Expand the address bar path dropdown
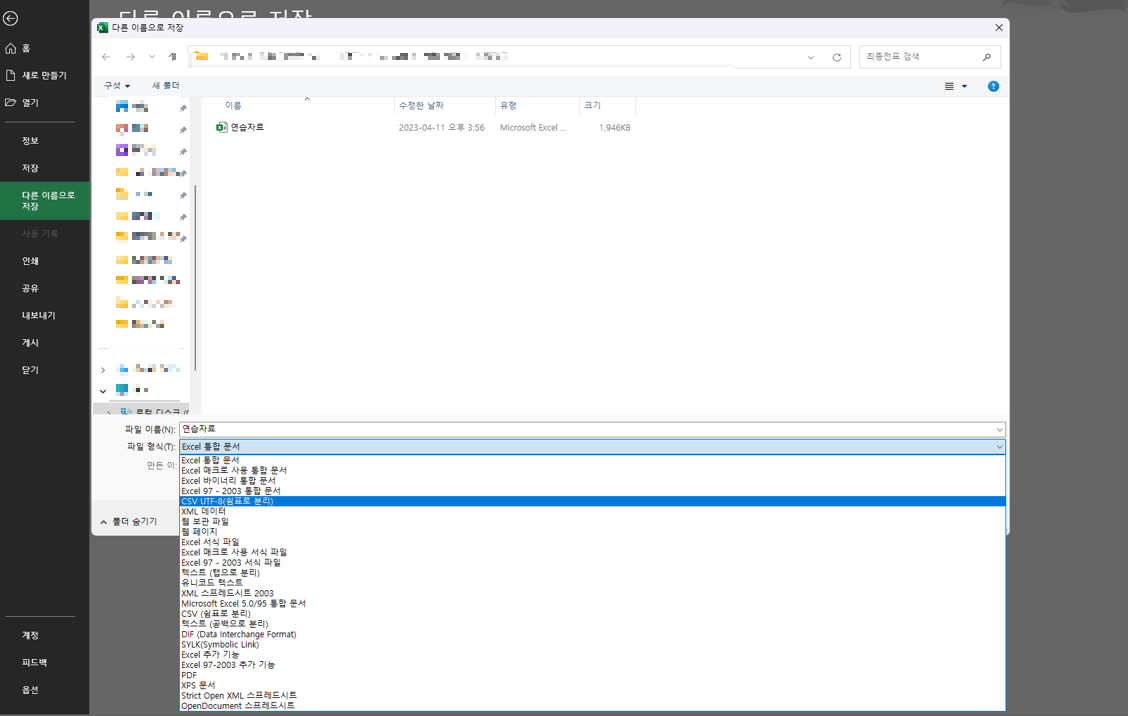Image resolution: width=1128 pixels, height=716 pixels. pos(811,58)
